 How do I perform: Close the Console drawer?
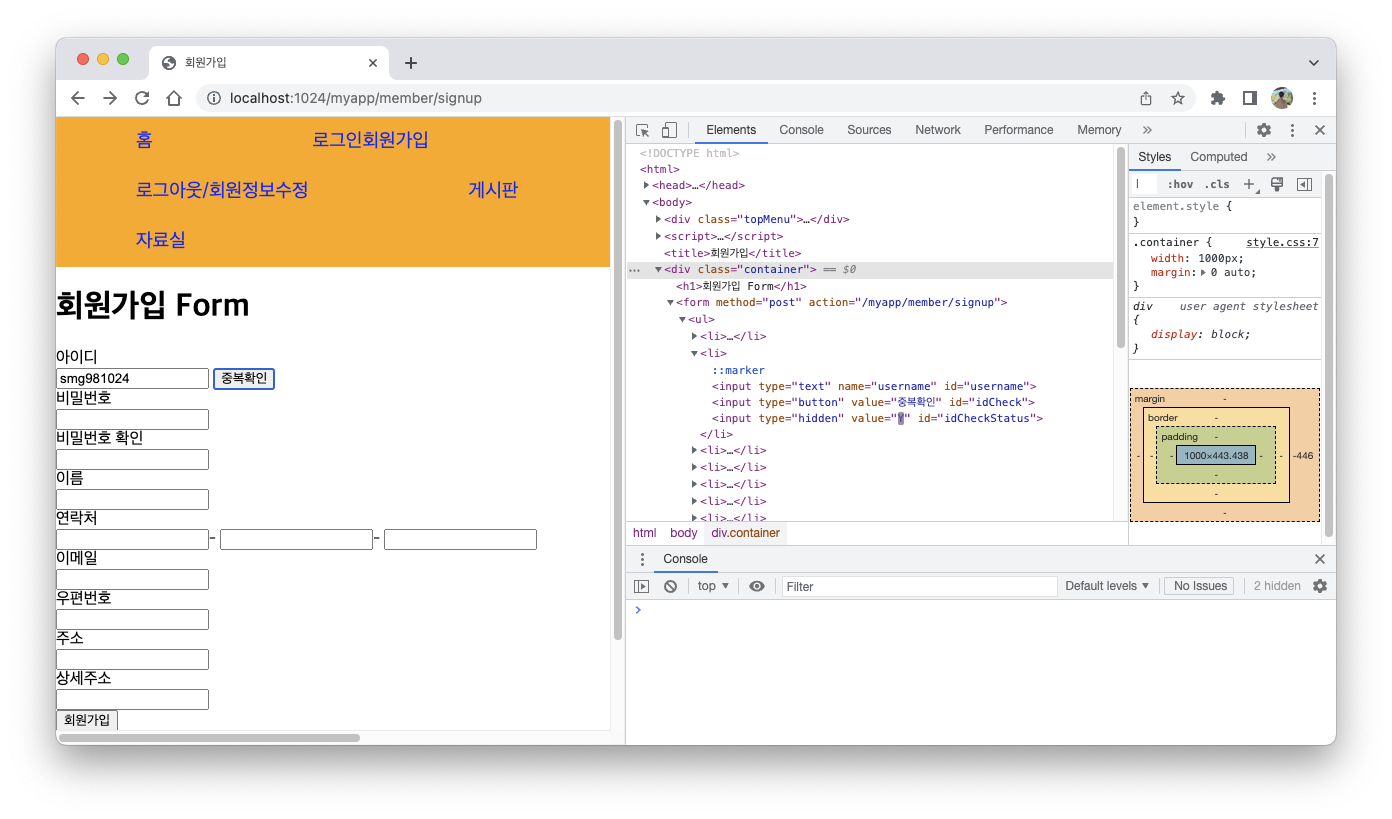point(1320,559)
